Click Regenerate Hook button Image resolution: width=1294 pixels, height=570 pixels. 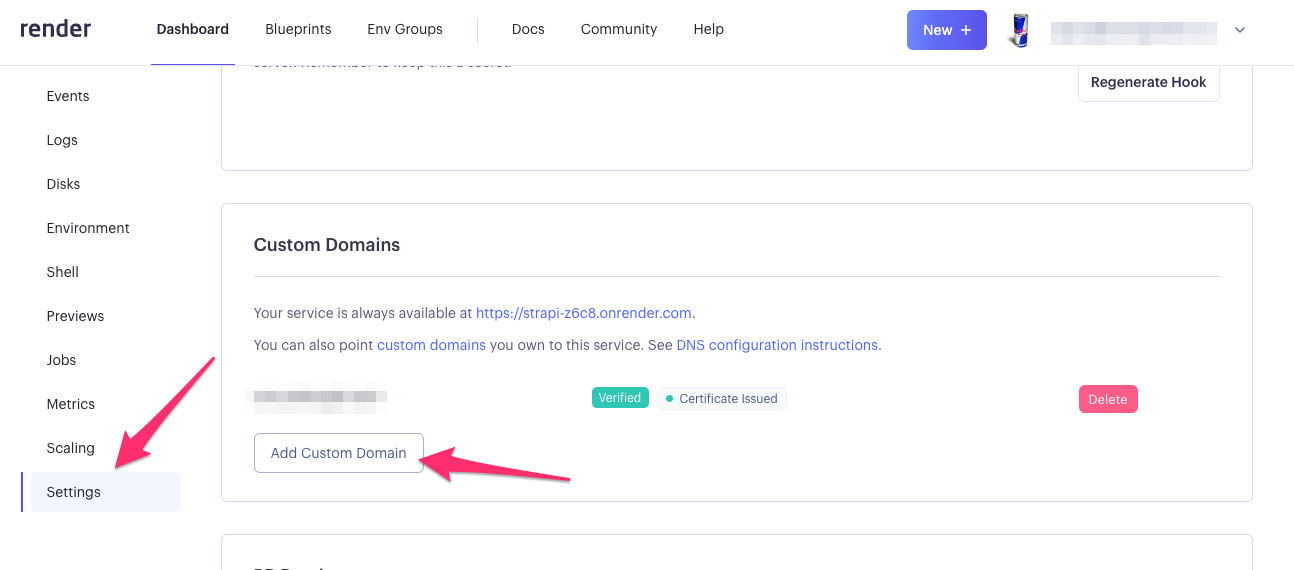1149,82
